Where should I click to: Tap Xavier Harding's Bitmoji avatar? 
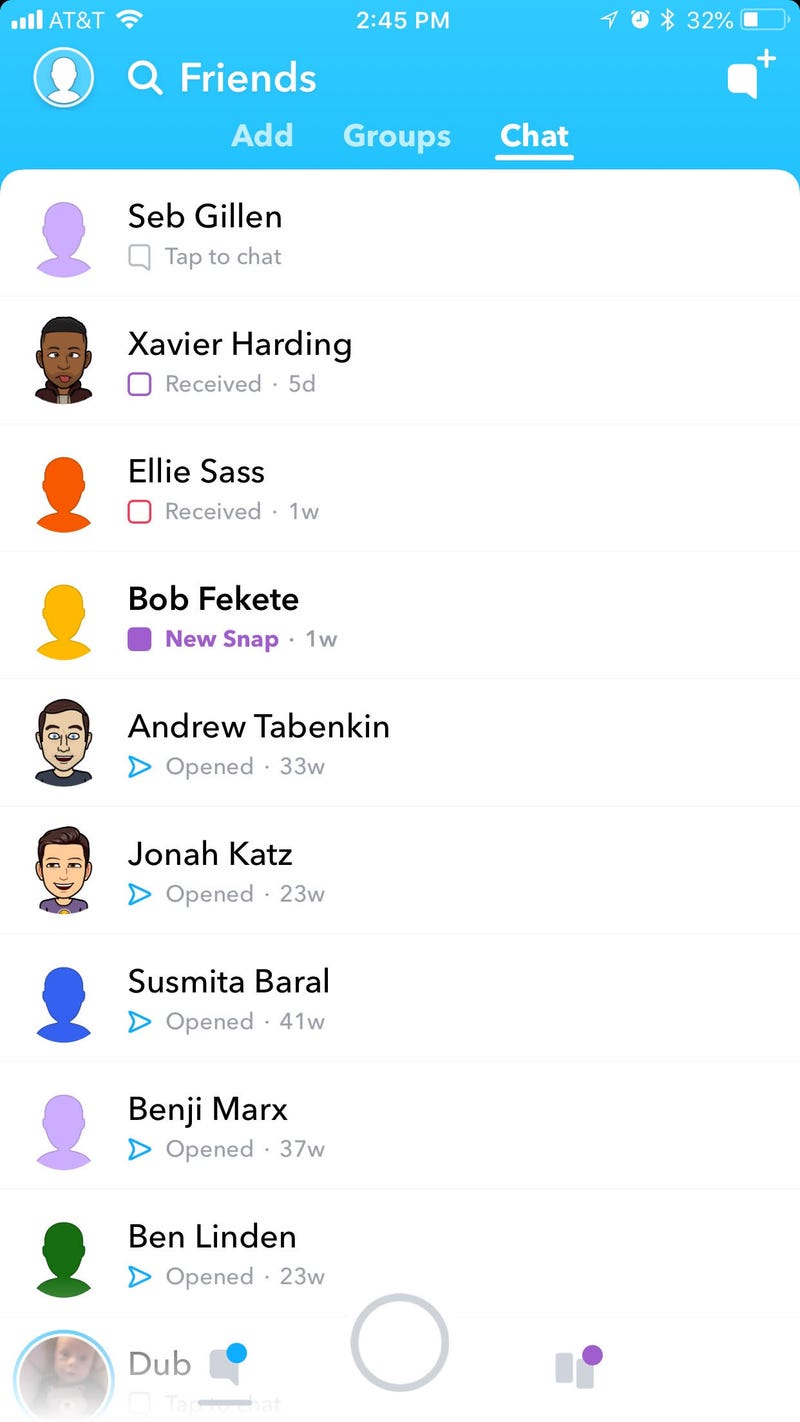(64, 360)
